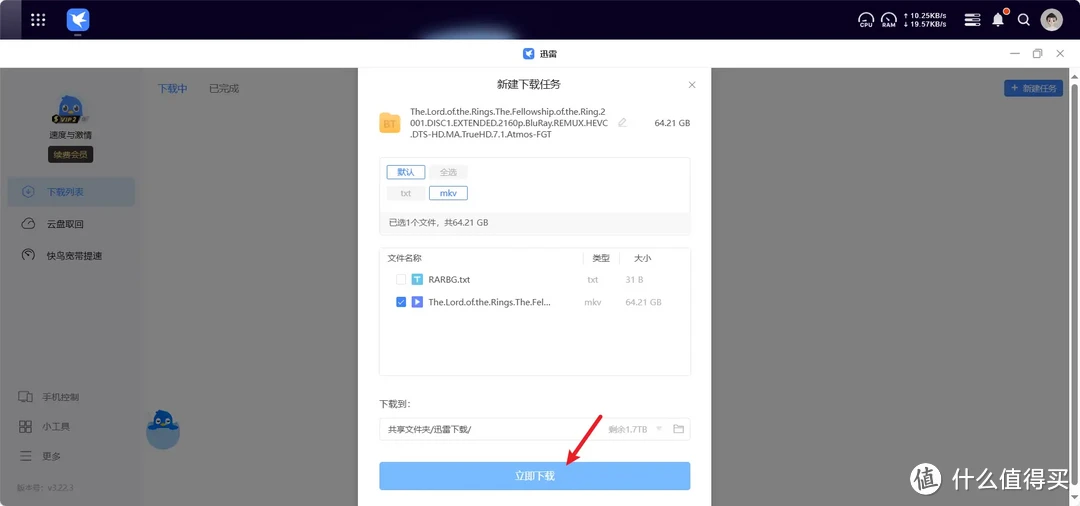This screenshot has height=506, width=1080.
Task: Open the app launcher grid icon
Action: (x=39, y=20)
